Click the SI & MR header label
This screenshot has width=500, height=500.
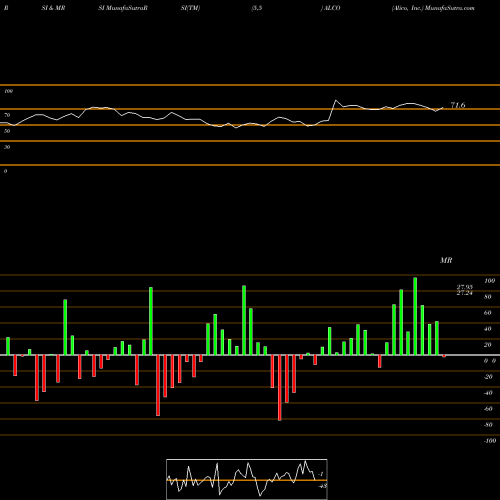pyautogui.click(x=53, y=8)
